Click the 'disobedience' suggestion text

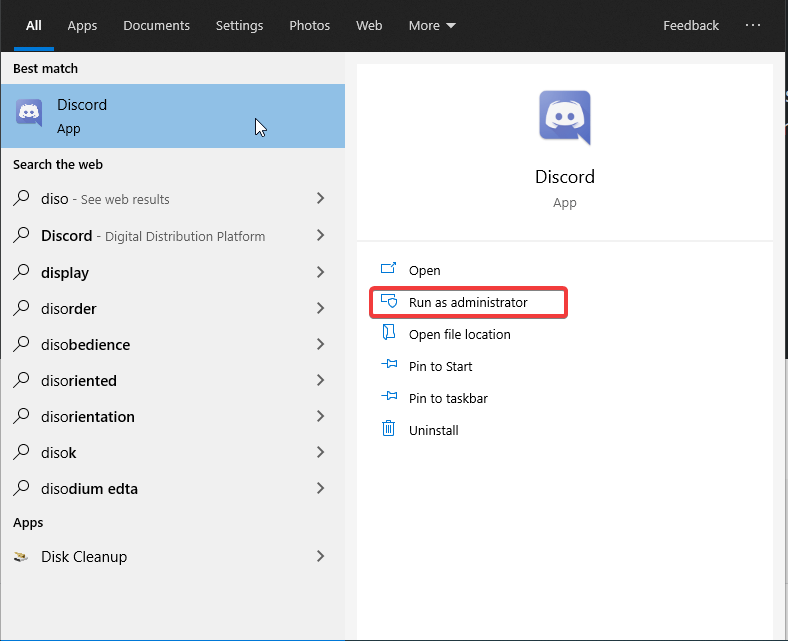pos(85,345)
